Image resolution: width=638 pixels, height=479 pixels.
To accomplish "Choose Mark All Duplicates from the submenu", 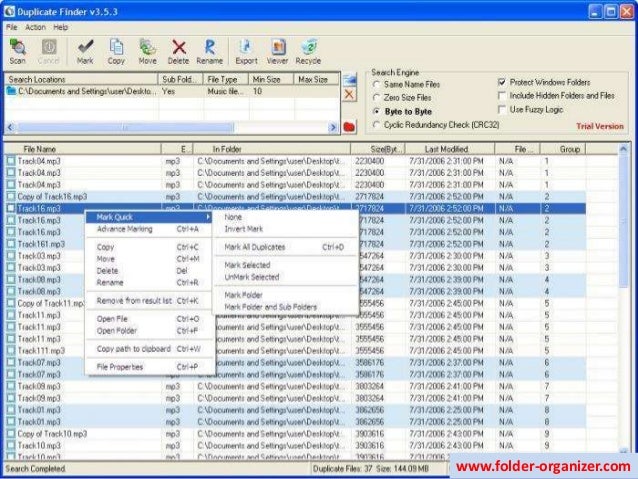I will pos(255,247).
